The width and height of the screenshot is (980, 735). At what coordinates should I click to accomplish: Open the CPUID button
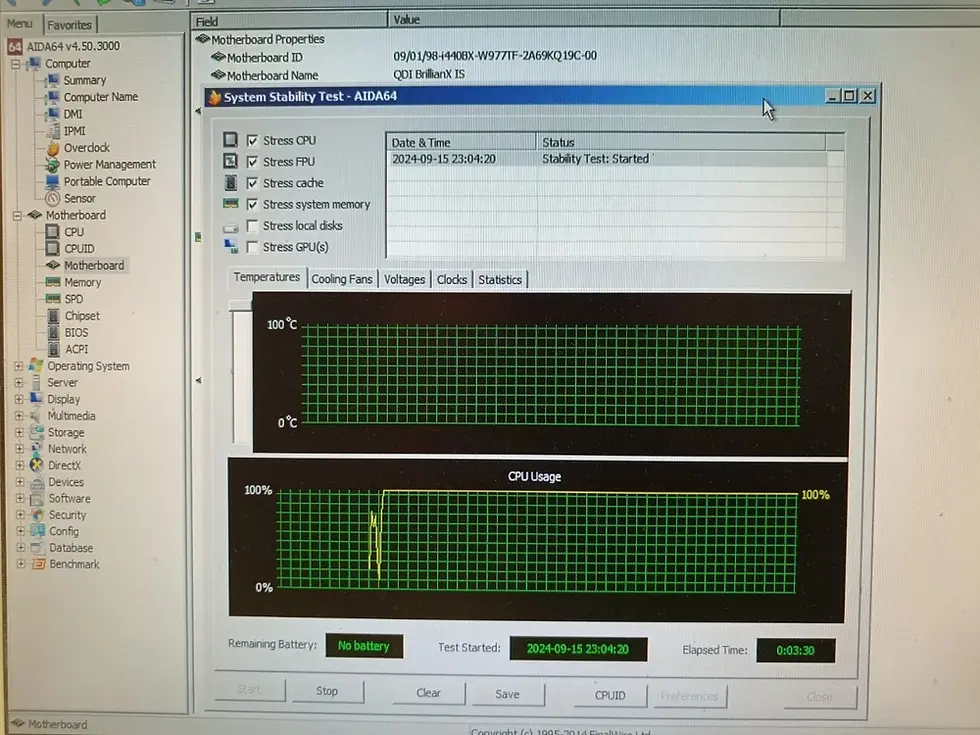click(x=610, y=696)
